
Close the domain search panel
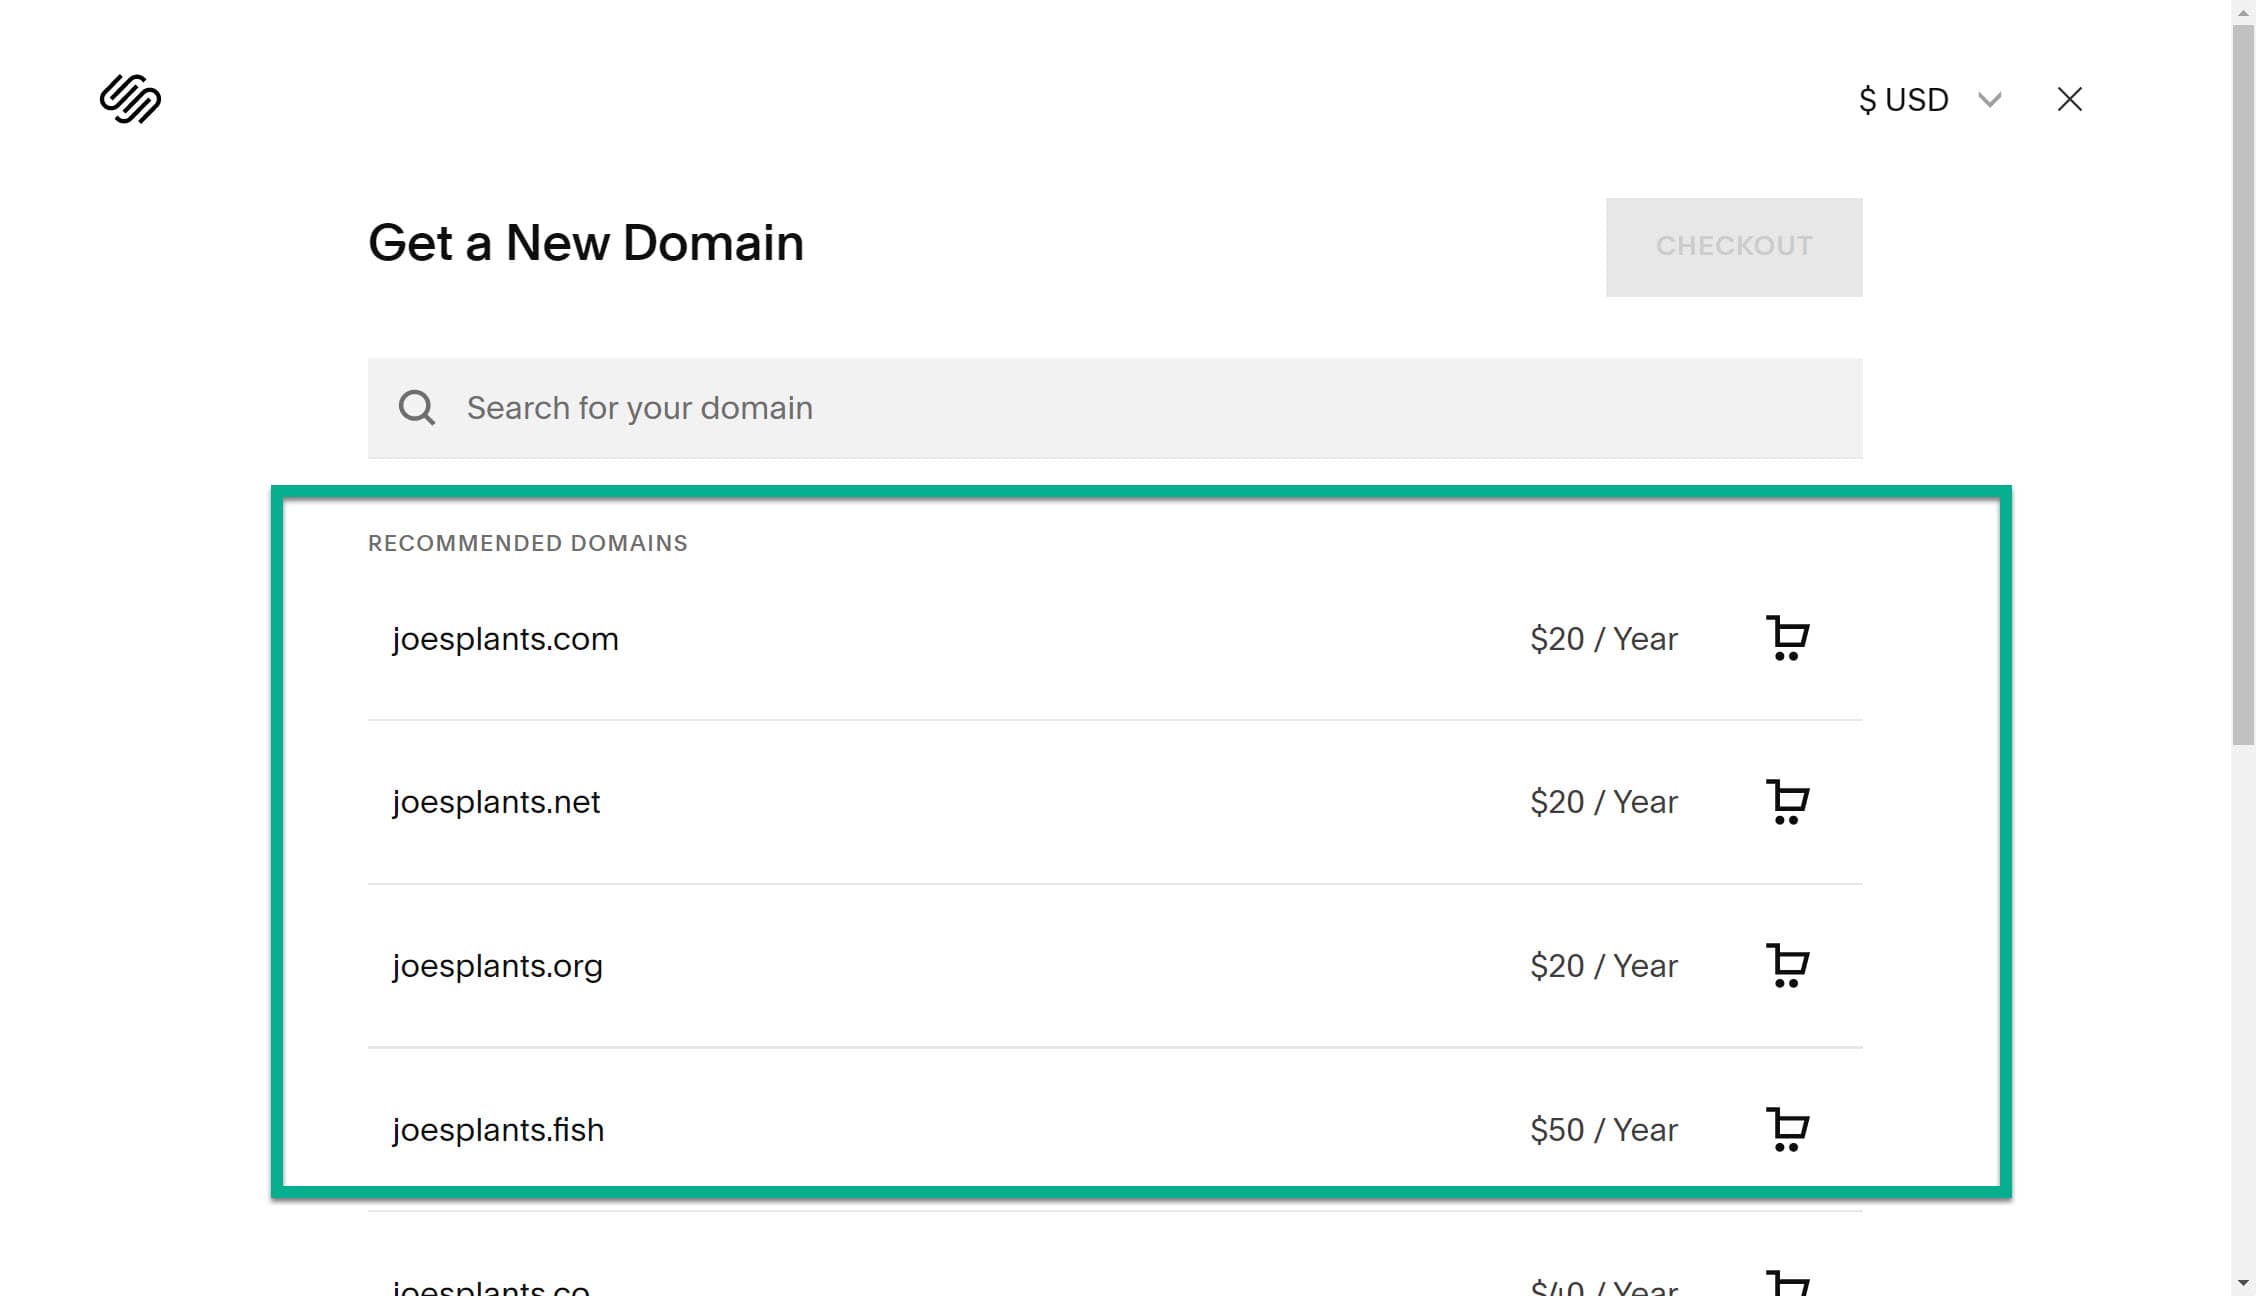point(2069,99)
